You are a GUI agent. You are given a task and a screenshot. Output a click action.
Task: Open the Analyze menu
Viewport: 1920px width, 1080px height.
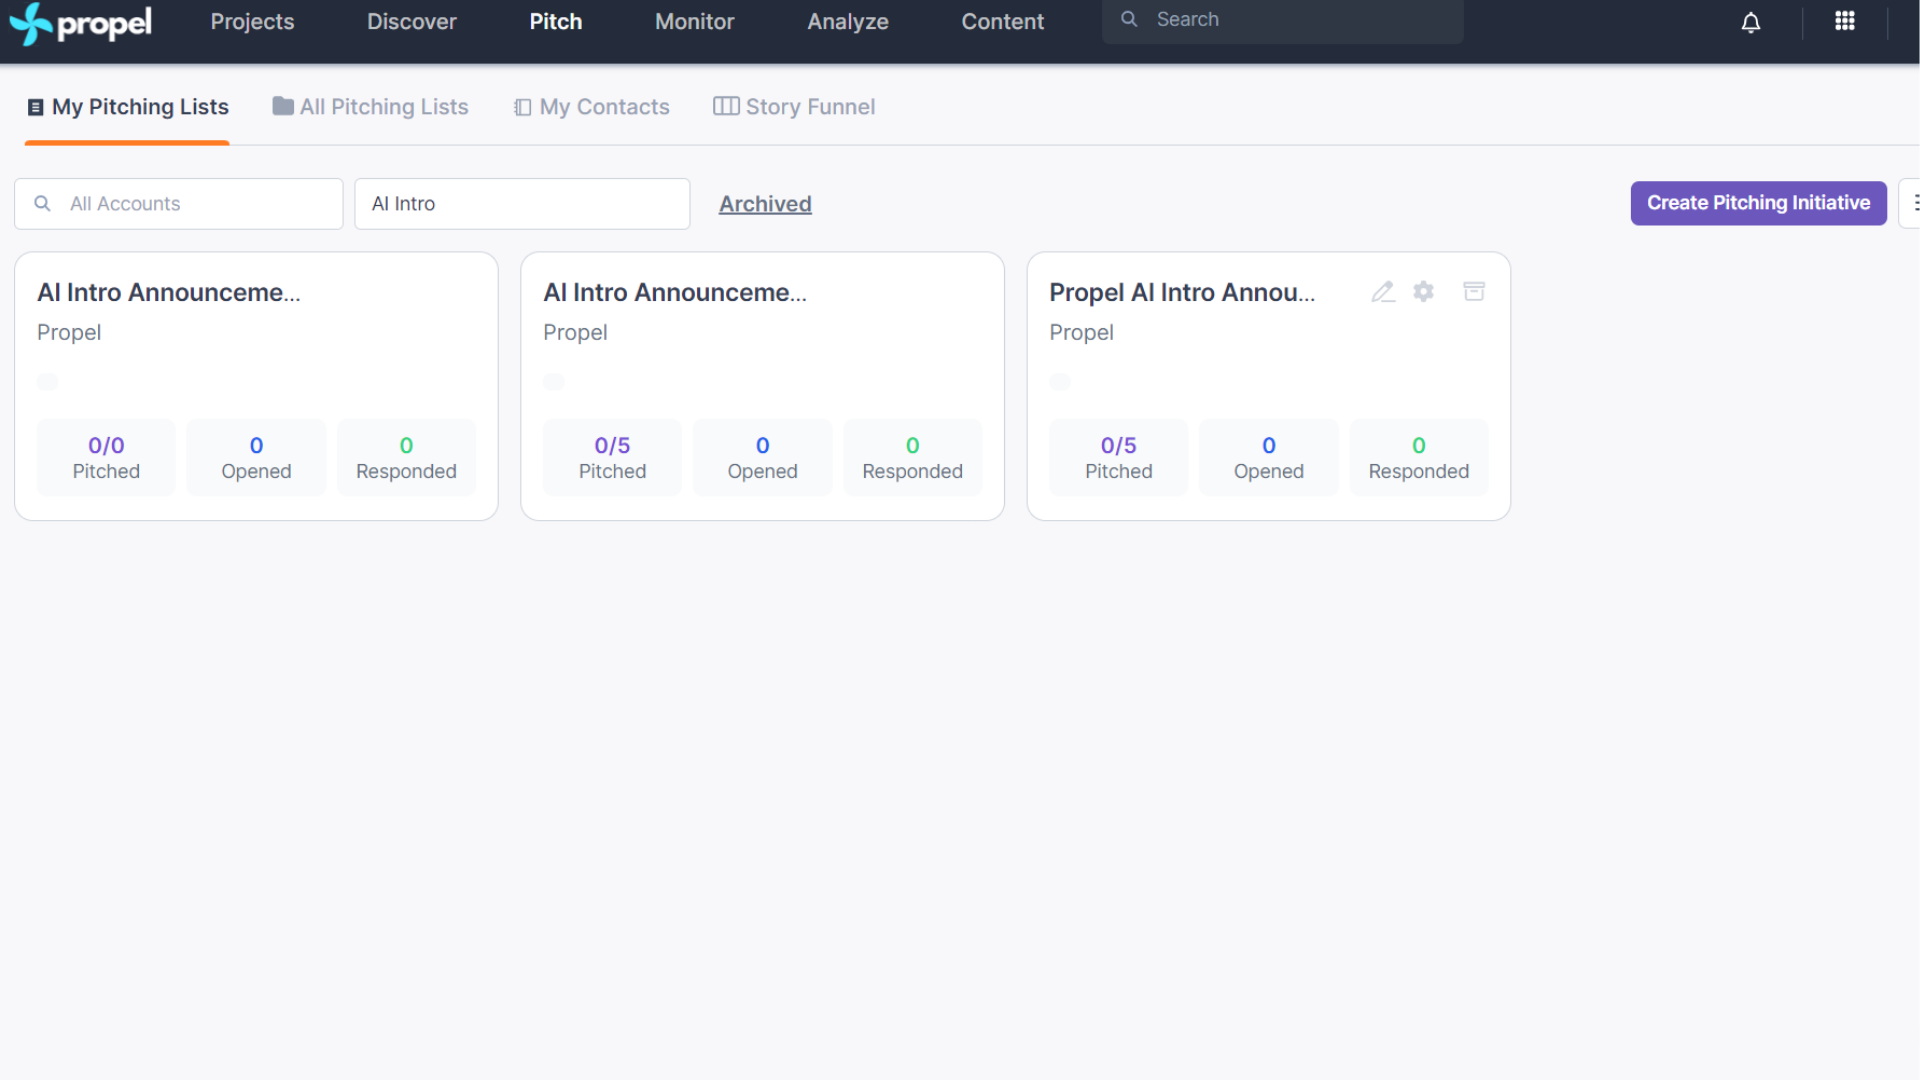(847, 22)
